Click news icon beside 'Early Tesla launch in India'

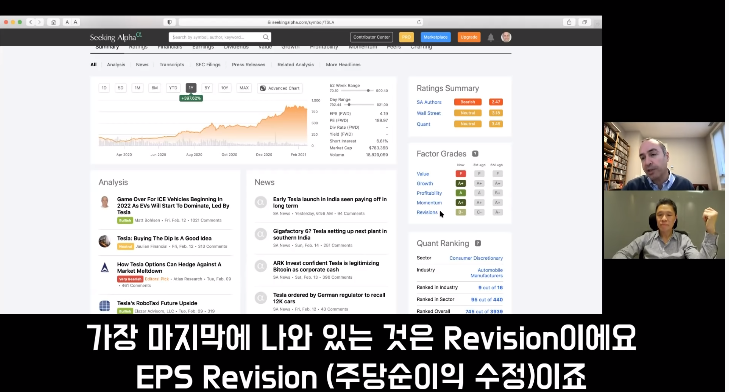[261, 202]
